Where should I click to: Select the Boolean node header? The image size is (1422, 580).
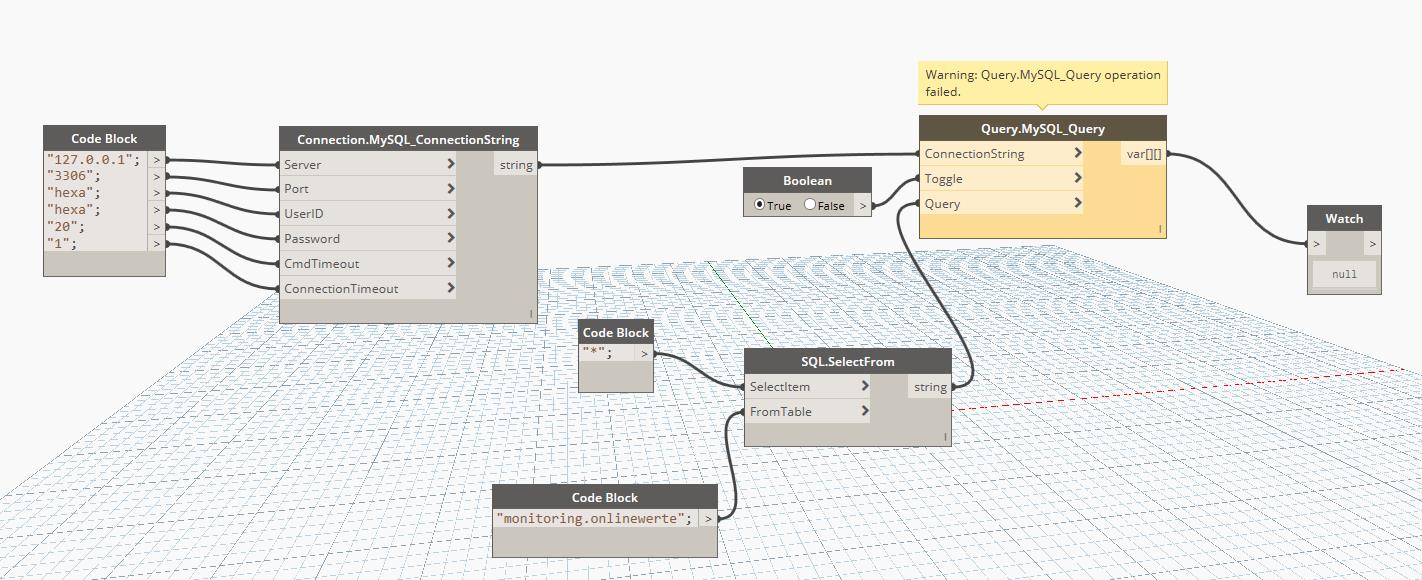tap(807, 181)
